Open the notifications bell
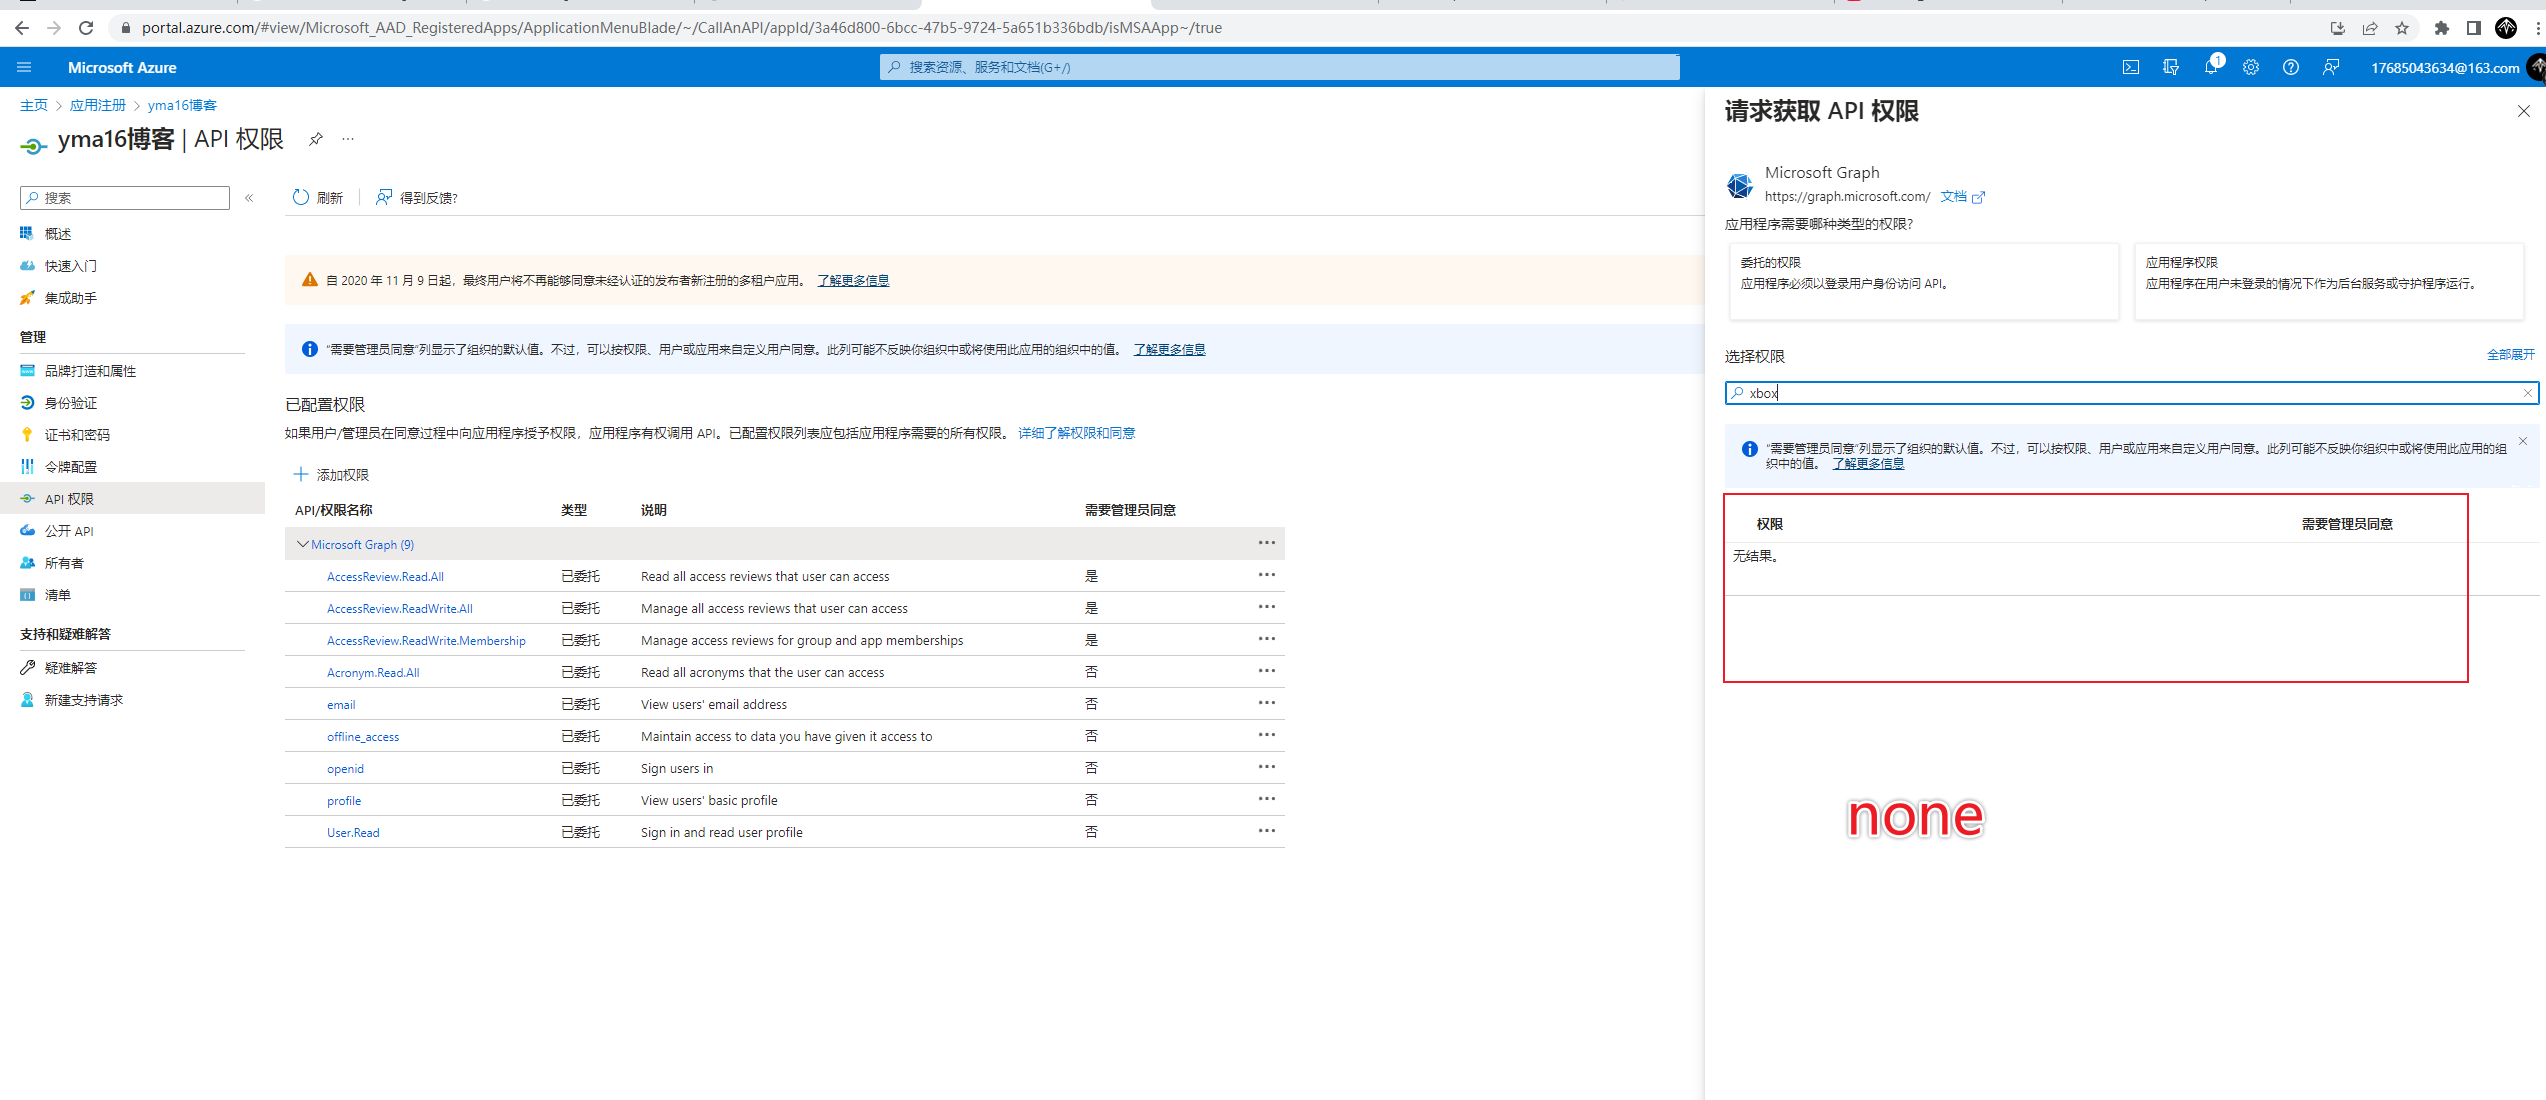Viewport: 2546px width, 1100px height. click(2211, 67)
